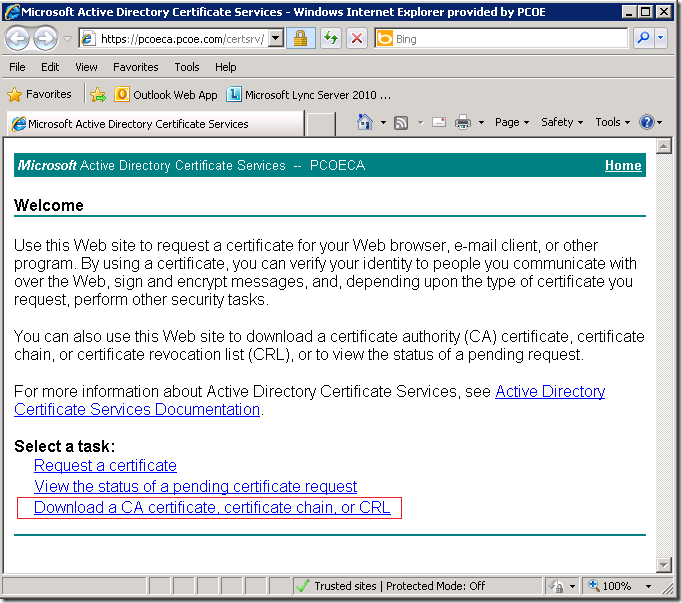Click the 100% zoom level button
Image resolution: width=682 pixels, height=603 pixels.
611,586
